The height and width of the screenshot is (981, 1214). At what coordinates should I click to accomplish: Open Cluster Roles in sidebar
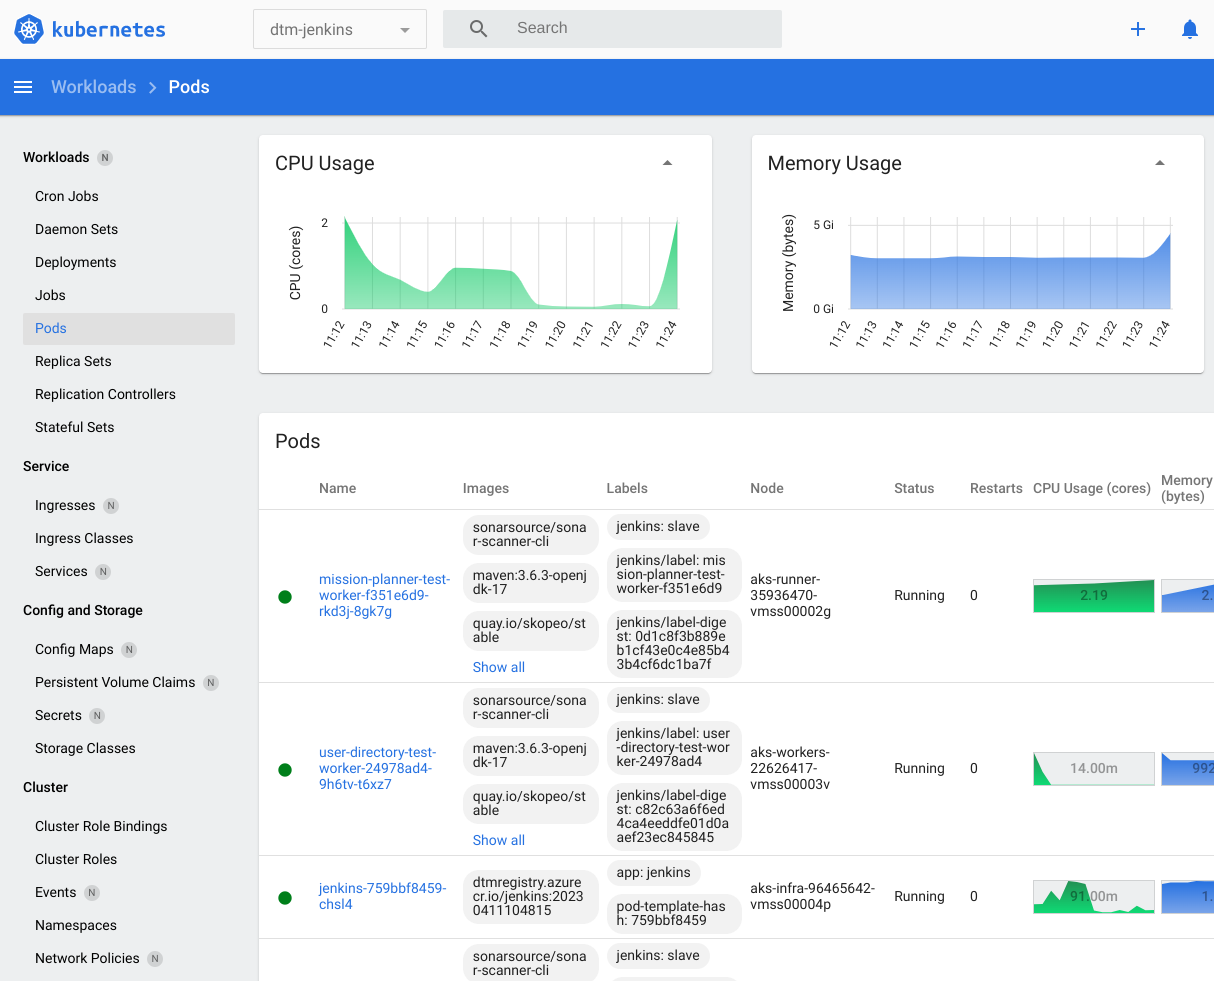coord(76,859)
